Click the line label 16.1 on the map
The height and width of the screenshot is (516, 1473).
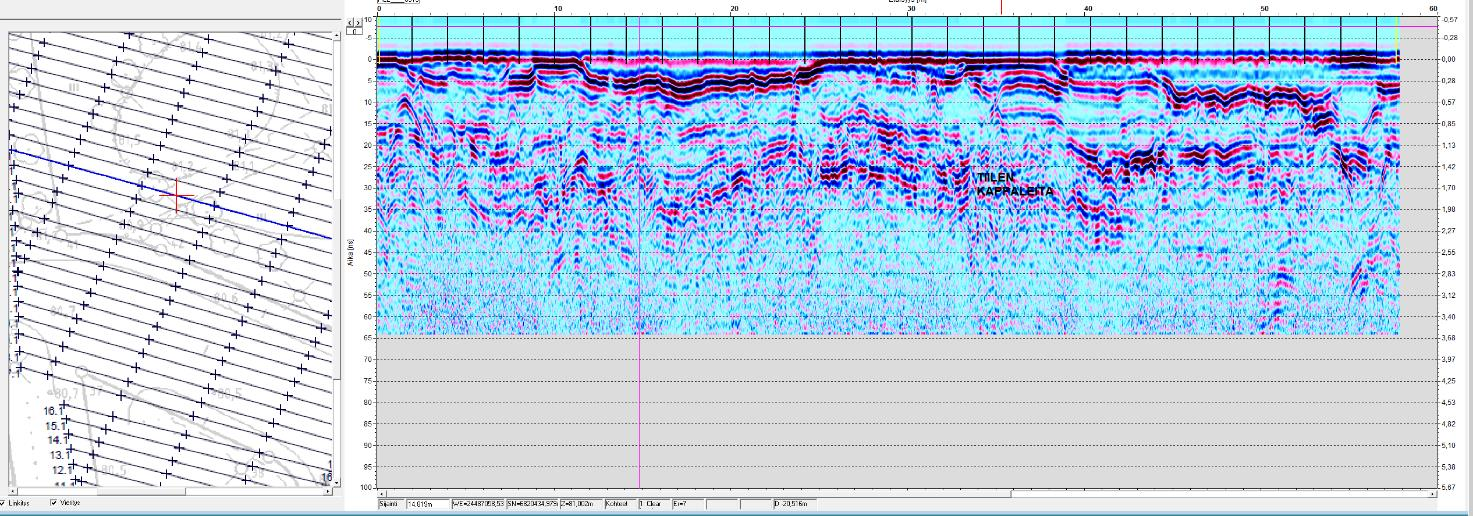(x=54, y=411)
